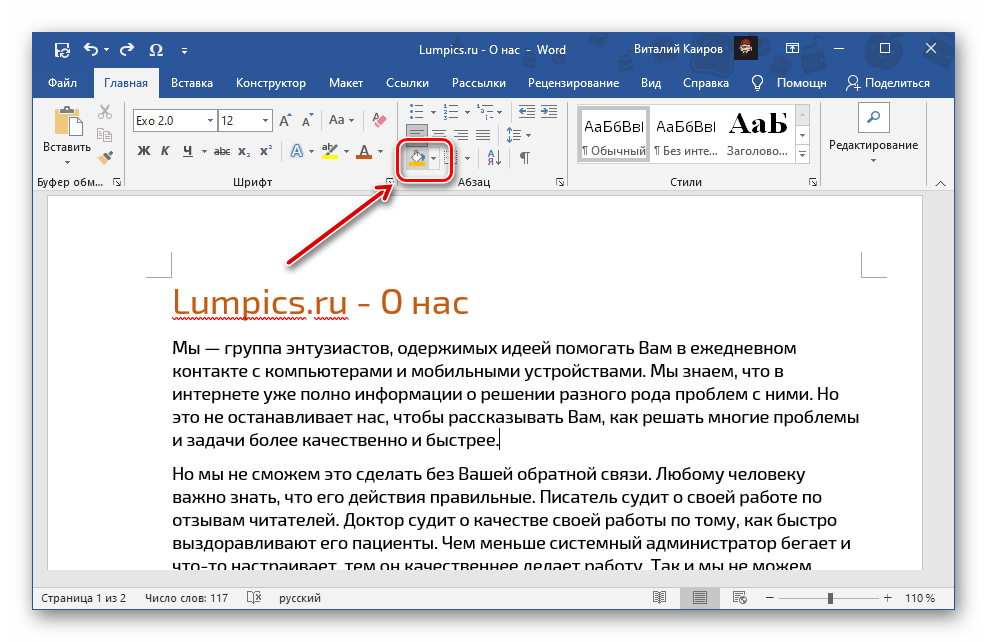Switch to Read Mode view
987x642 pixels.
(660, 597)
